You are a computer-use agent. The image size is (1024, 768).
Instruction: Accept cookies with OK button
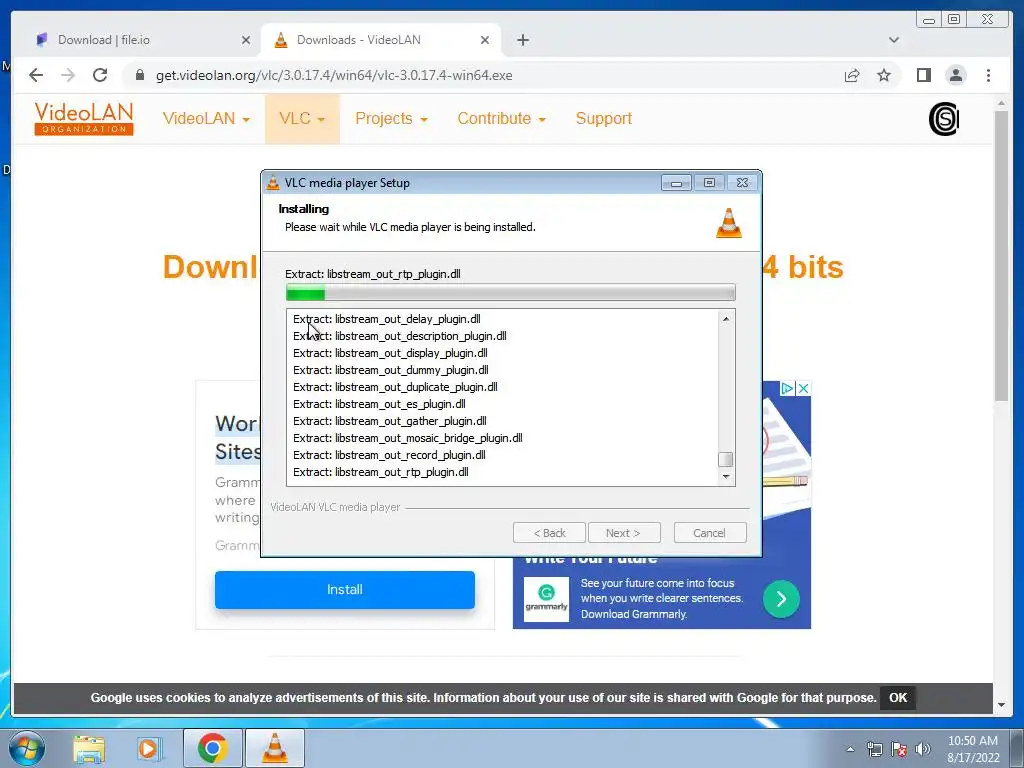tap(898, 697)
